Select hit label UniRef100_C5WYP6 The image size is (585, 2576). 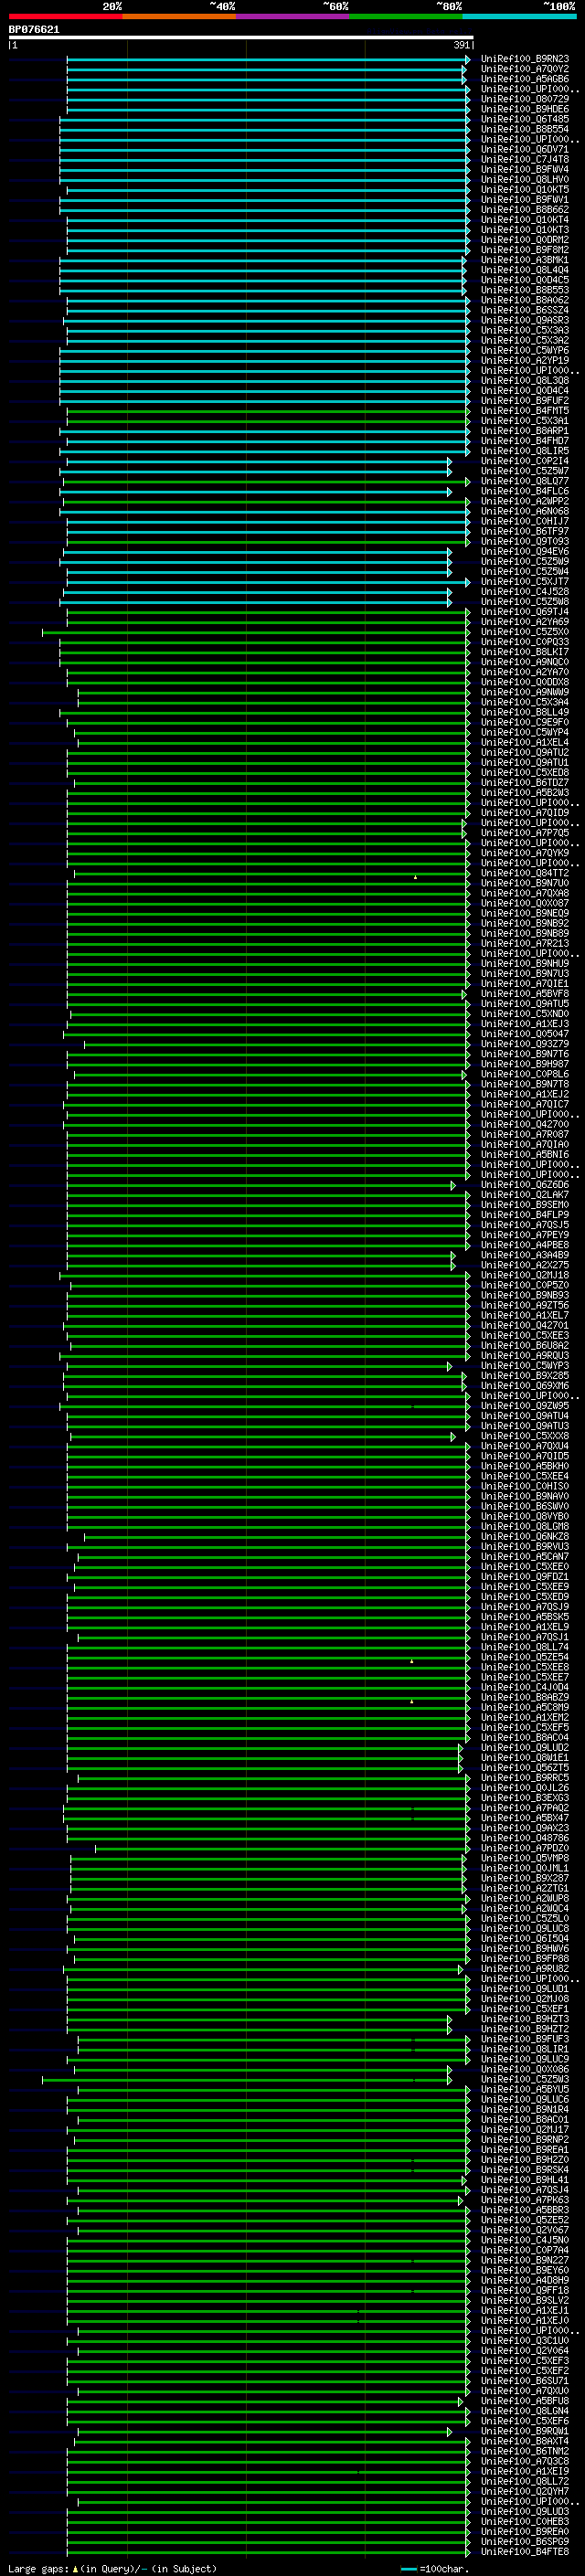click(525, 350)
